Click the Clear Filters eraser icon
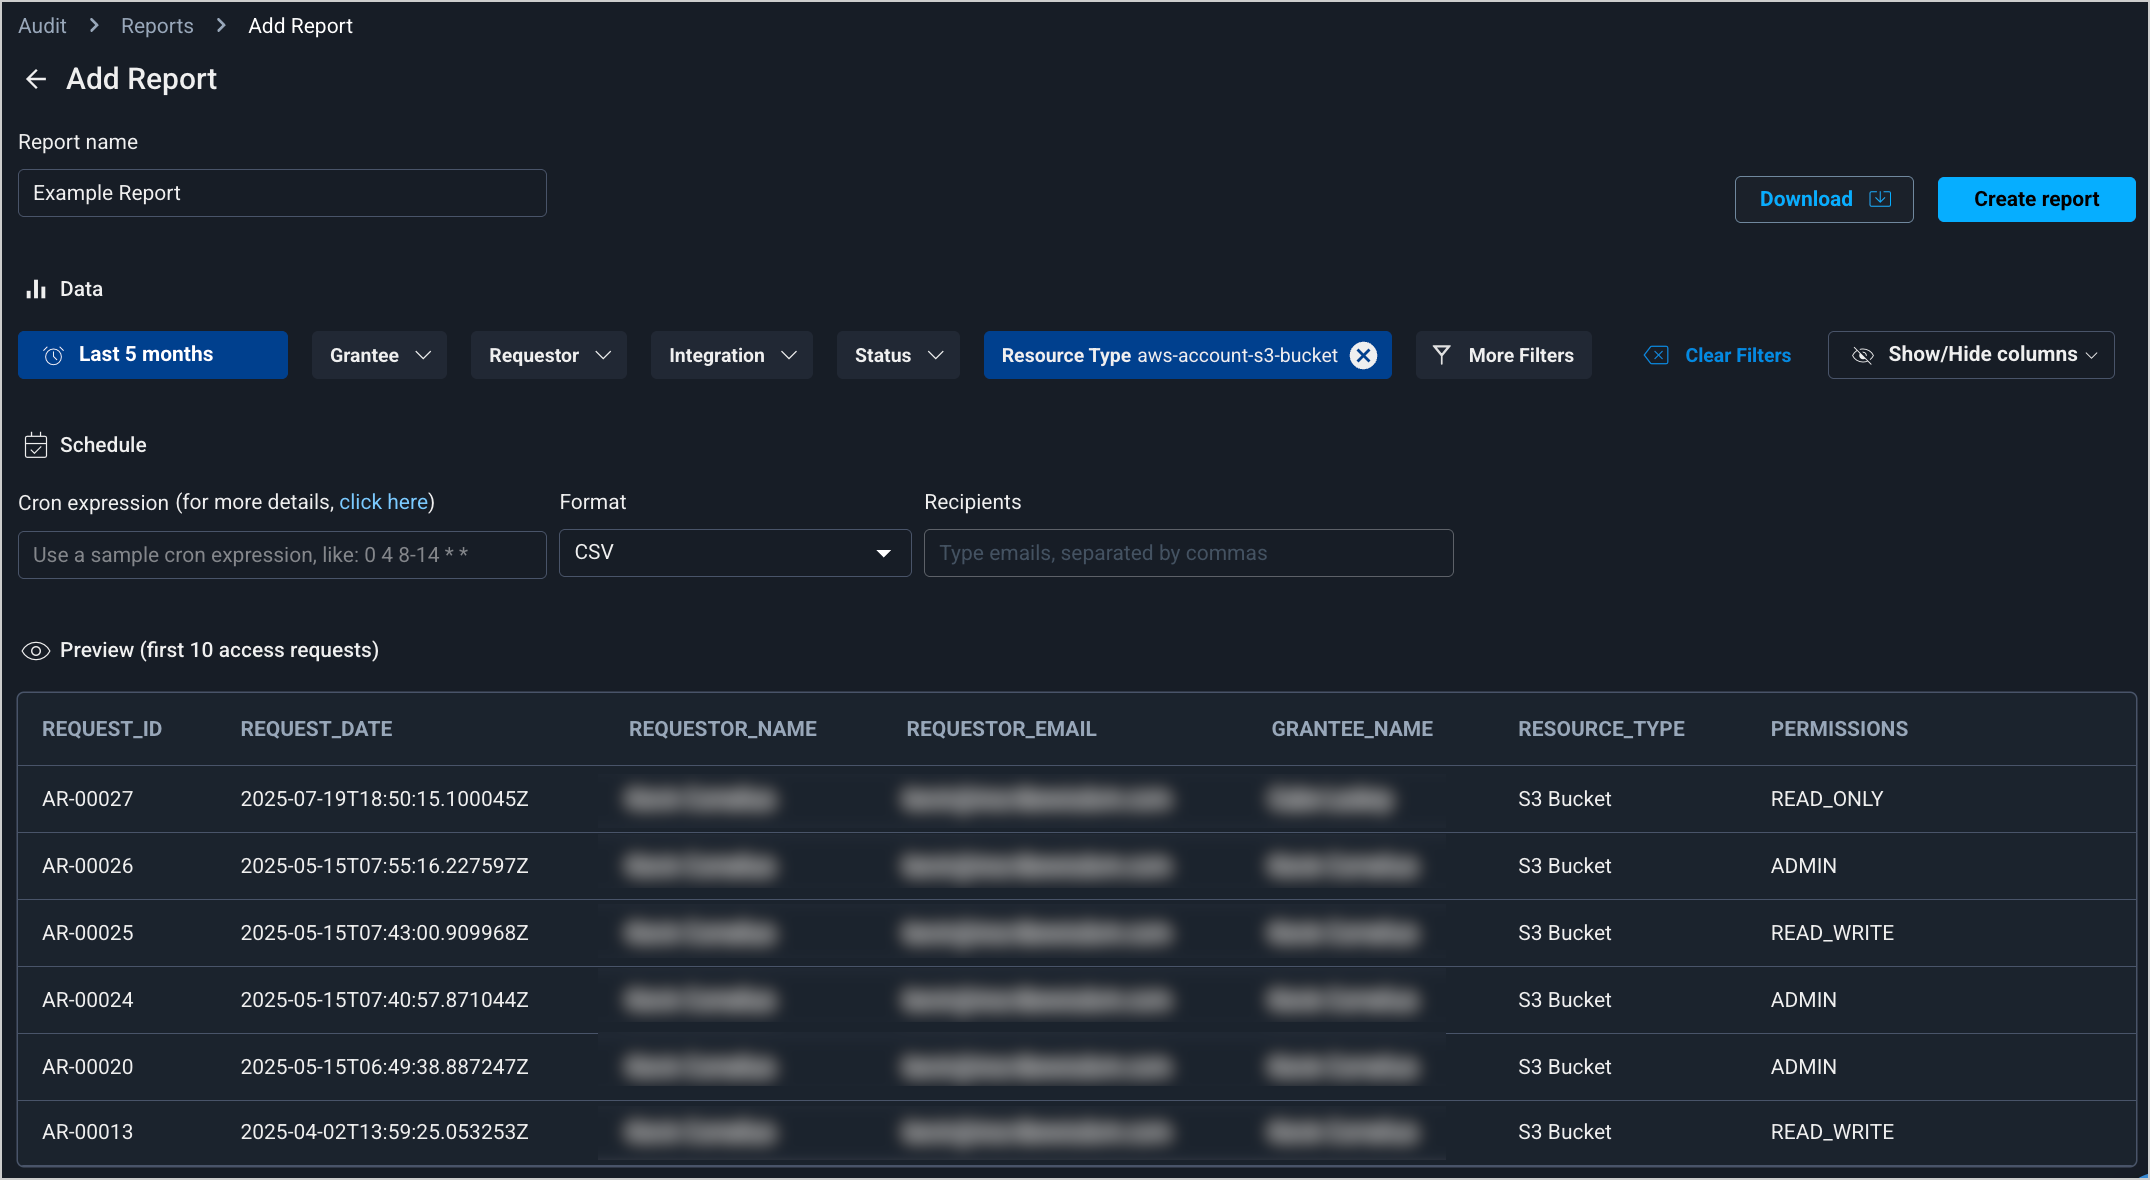 click(1656, 355)
